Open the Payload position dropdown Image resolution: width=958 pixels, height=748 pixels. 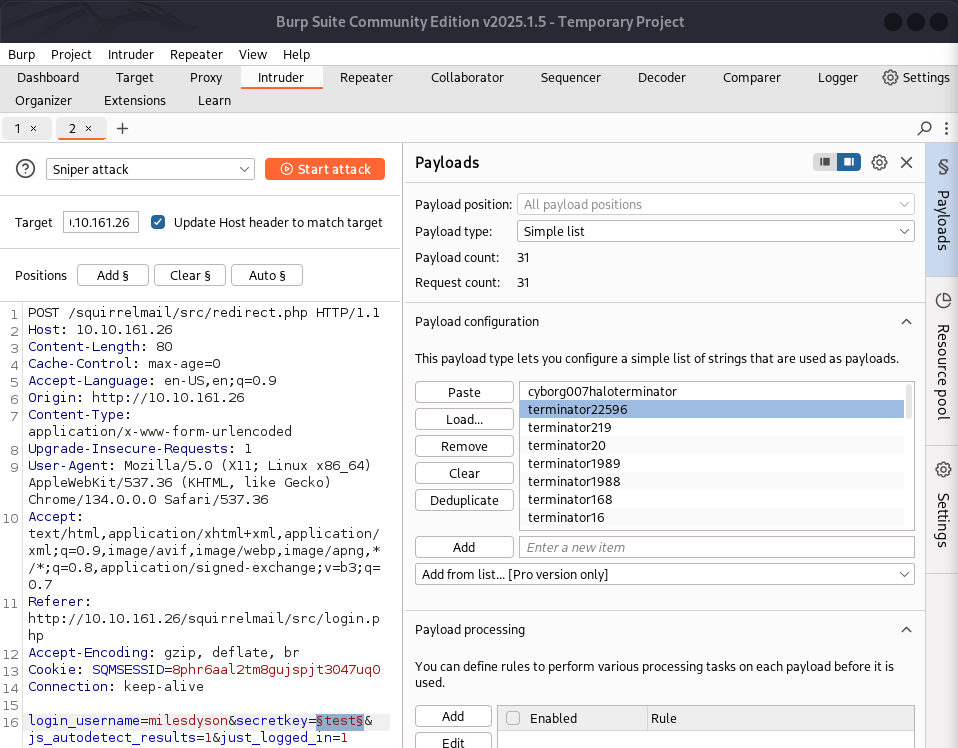pyautogui.click(x=715, y=204)
